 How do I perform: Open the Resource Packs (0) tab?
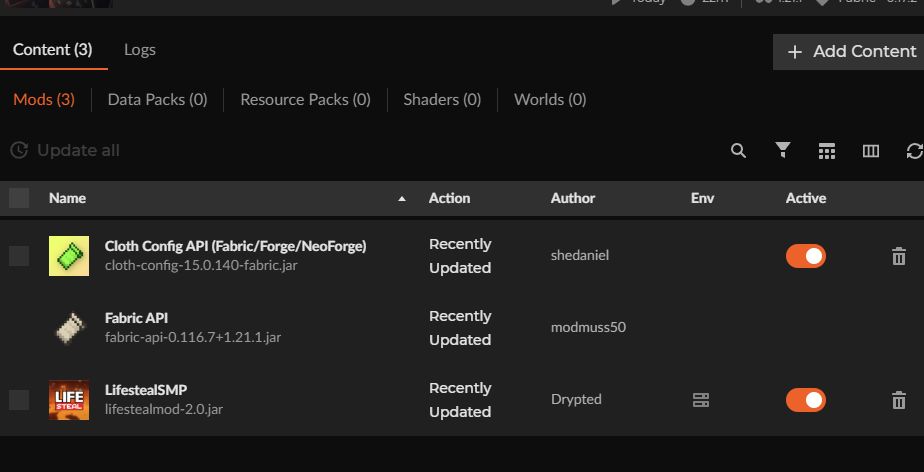click(305, 100)
